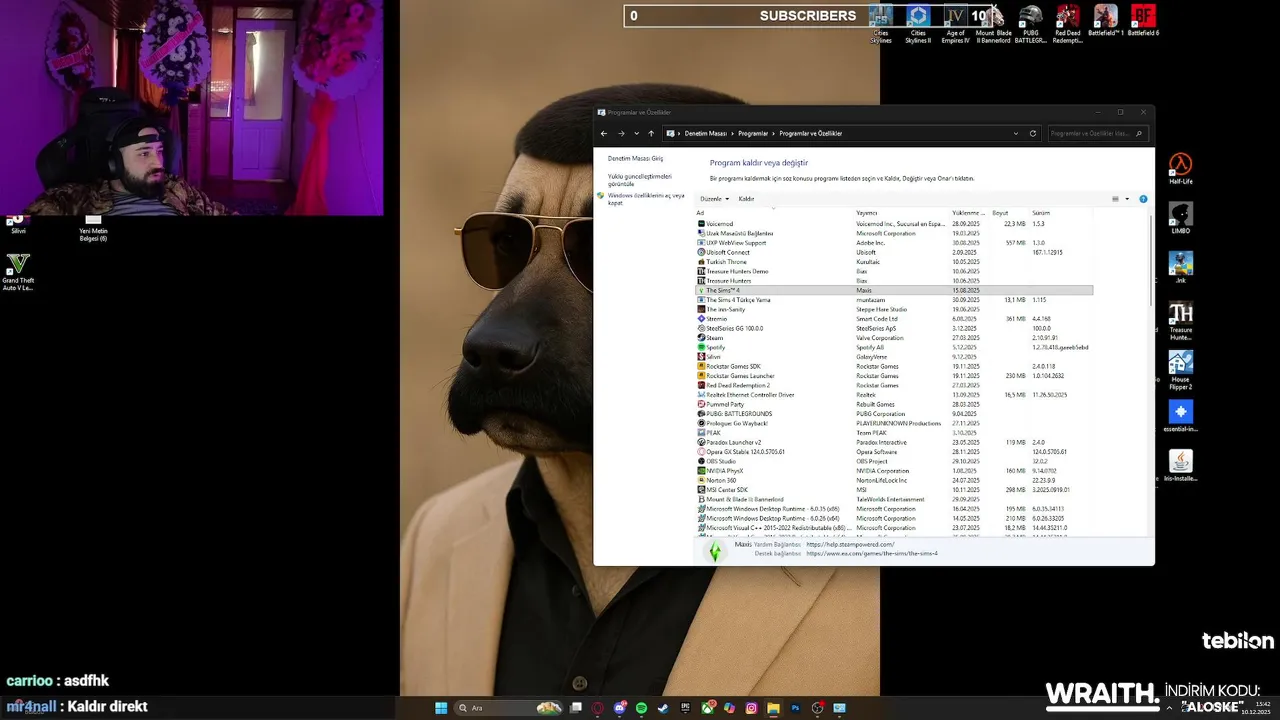
Task: Open the blue help icon
Action: [1143, 199]
